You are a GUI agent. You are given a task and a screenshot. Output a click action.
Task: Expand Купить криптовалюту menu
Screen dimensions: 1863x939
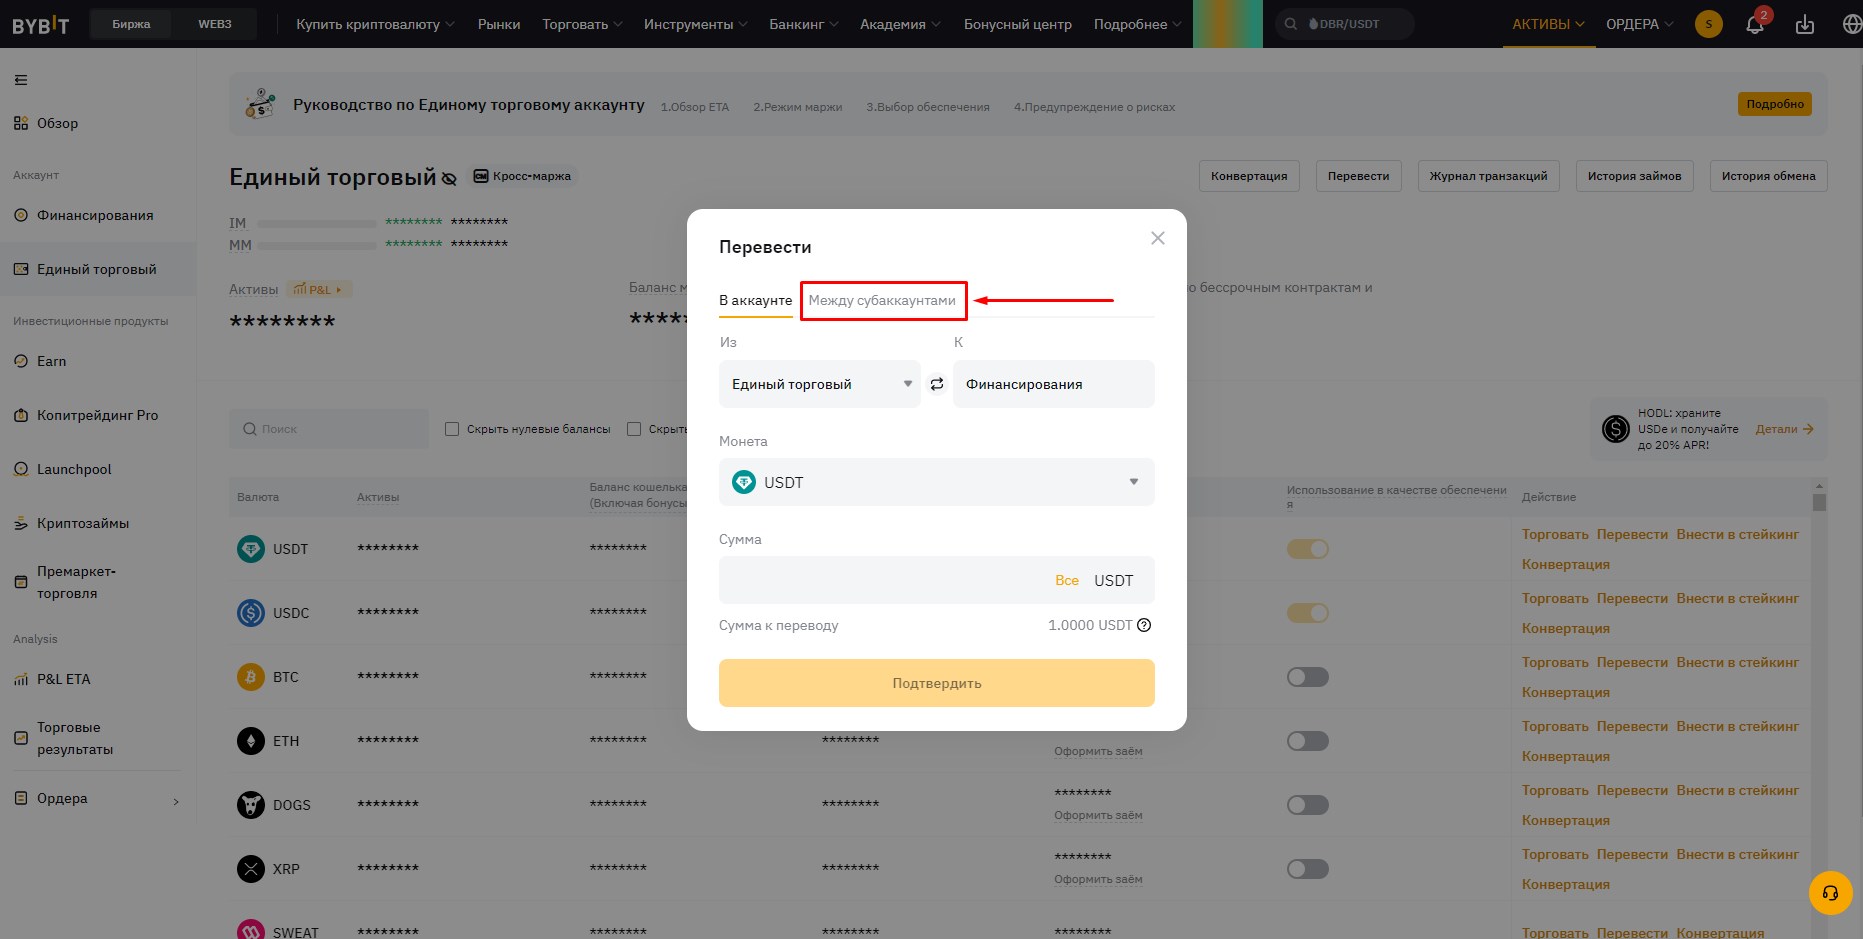point(375,24)
